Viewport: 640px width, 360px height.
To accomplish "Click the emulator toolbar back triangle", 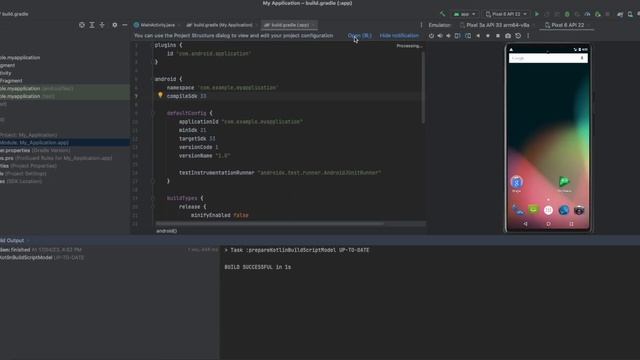I will pos(478,36).
